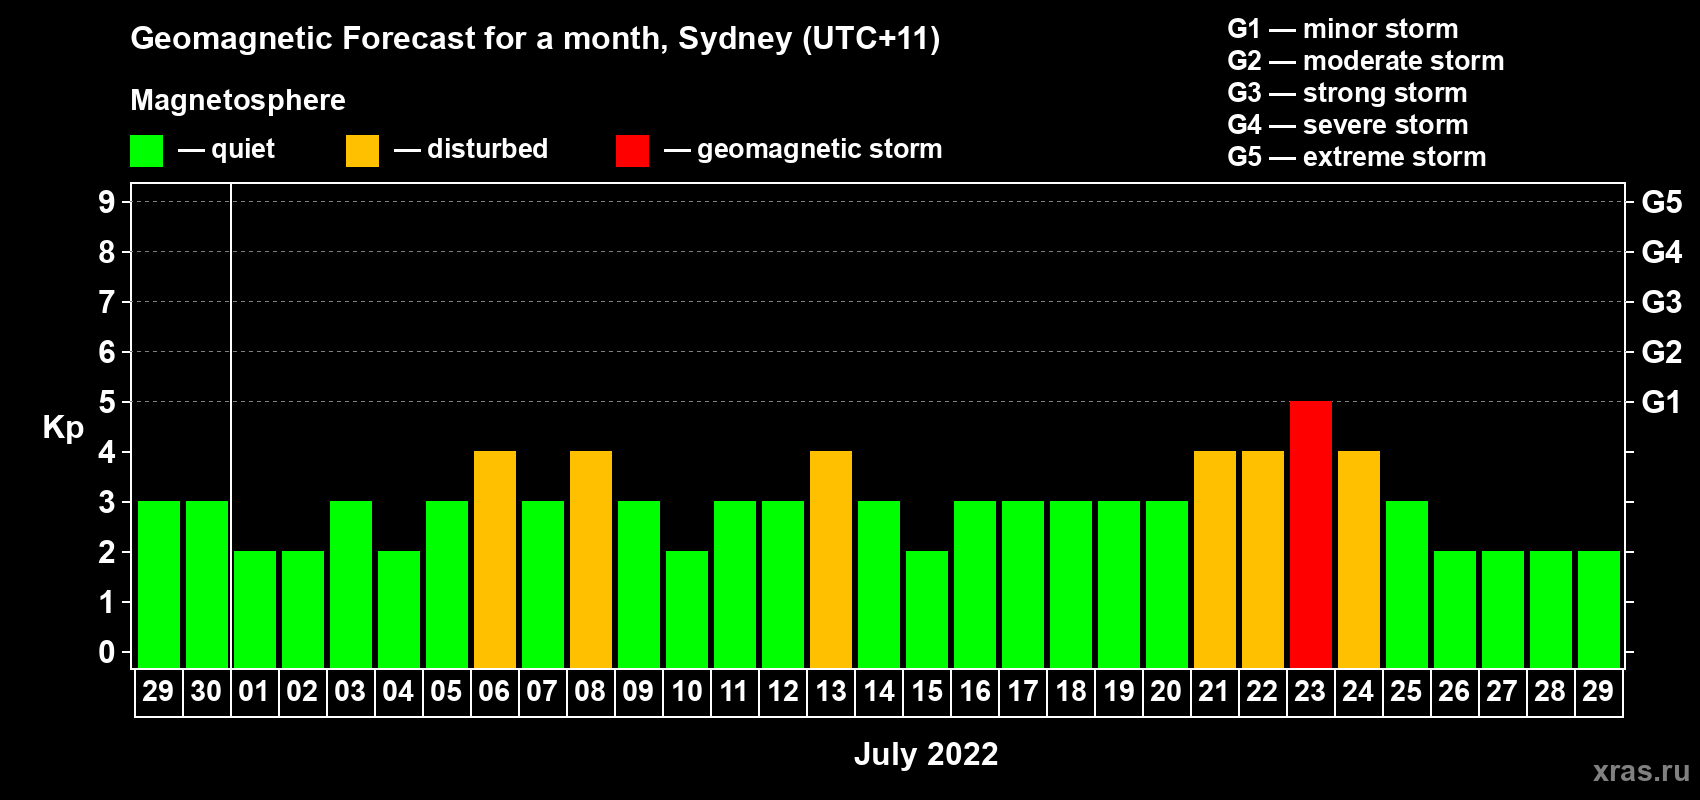Click the Geomagnetic Forecast chart title
The height and width of the screenshot is (800, 1700).
pos(535,39)
